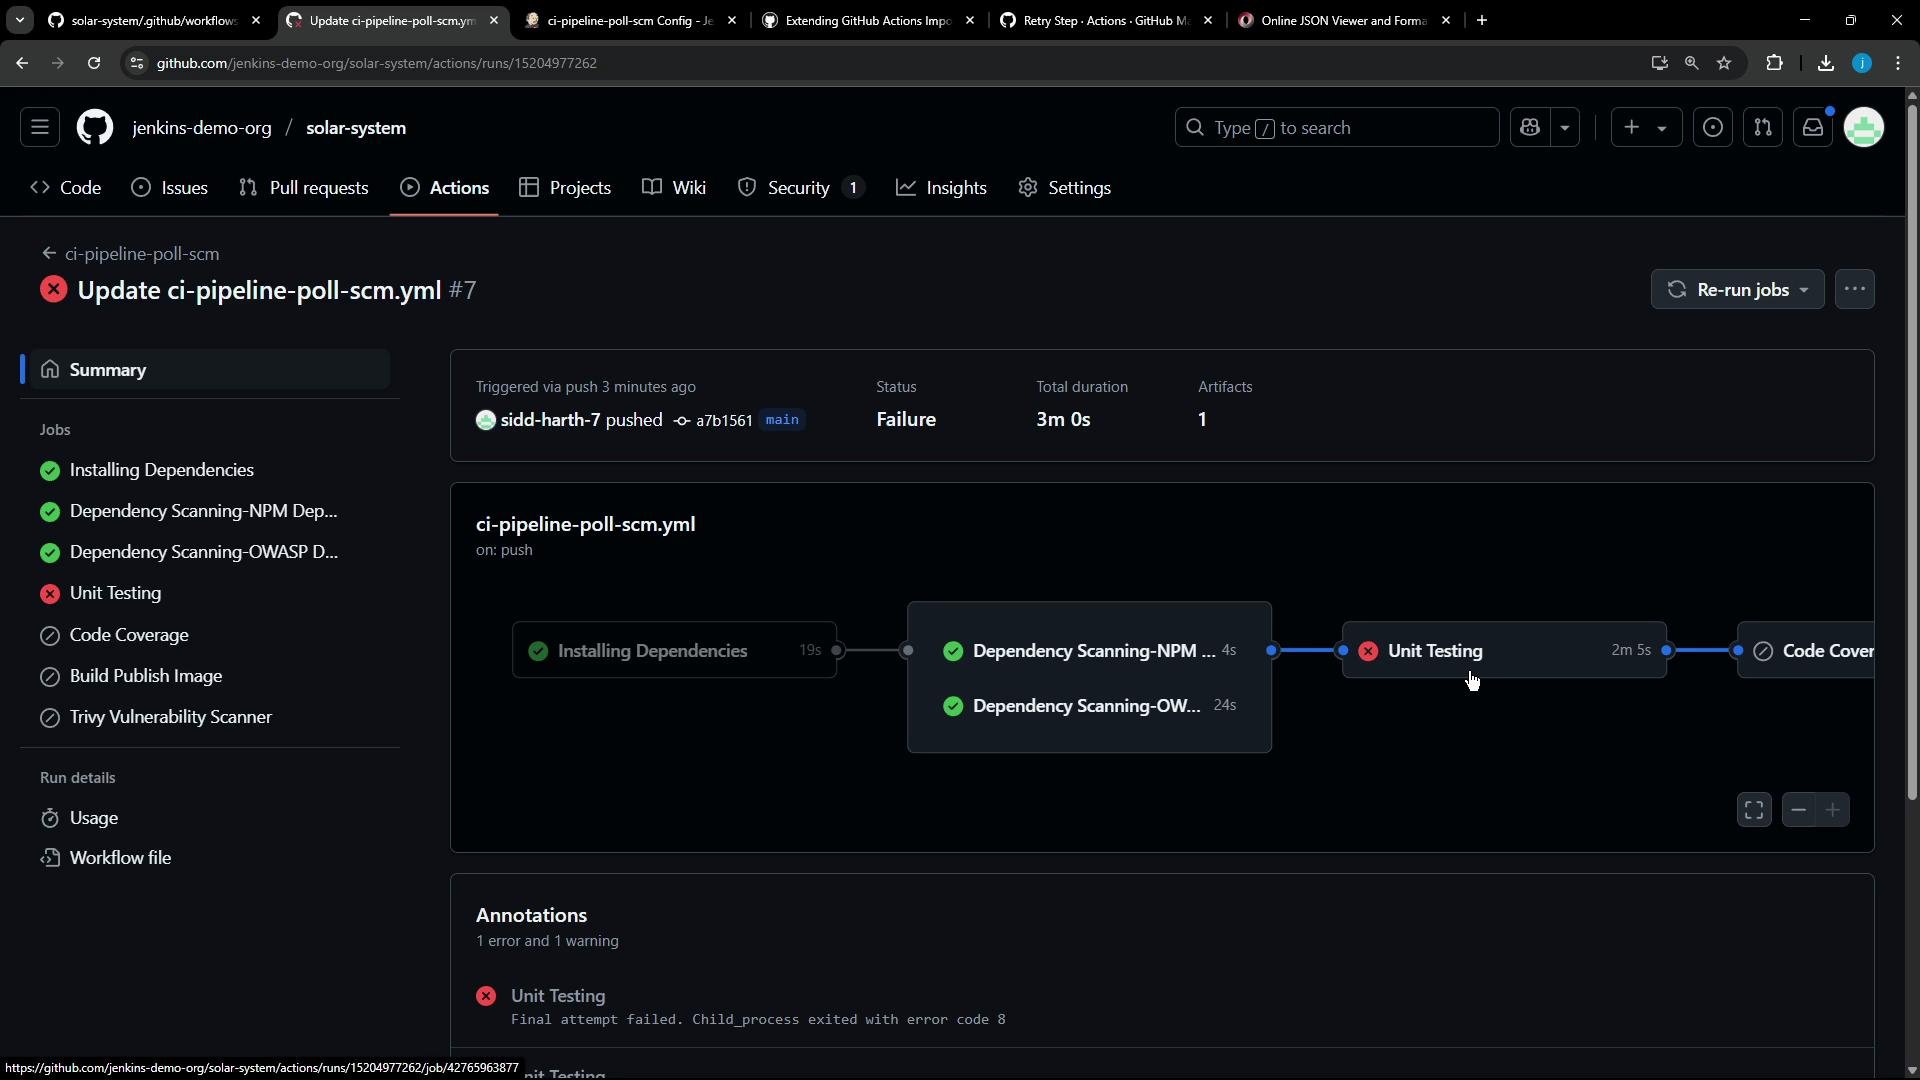This screenshot has width=1920, height=1080.
Task: Switch to the solar-system/.github/workflows browser tab
Action: pyautogui.click(x=155, y=20)
